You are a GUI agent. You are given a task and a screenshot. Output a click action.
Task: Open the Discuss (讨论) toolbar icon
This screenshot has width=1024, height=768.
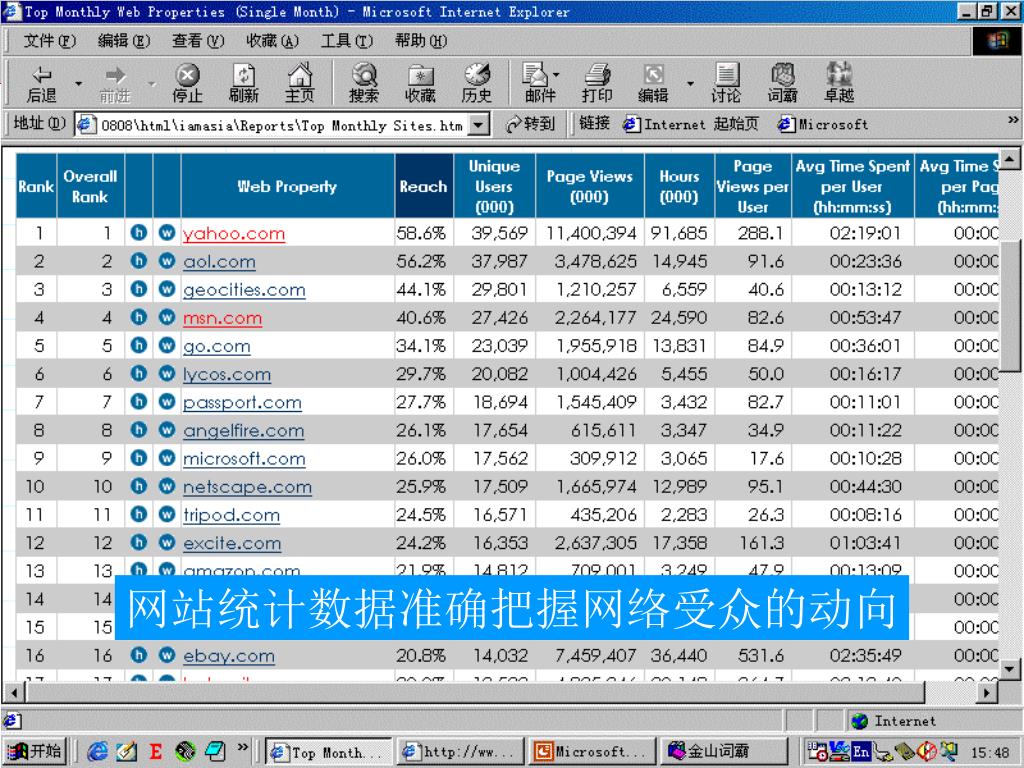click(726, 84)
